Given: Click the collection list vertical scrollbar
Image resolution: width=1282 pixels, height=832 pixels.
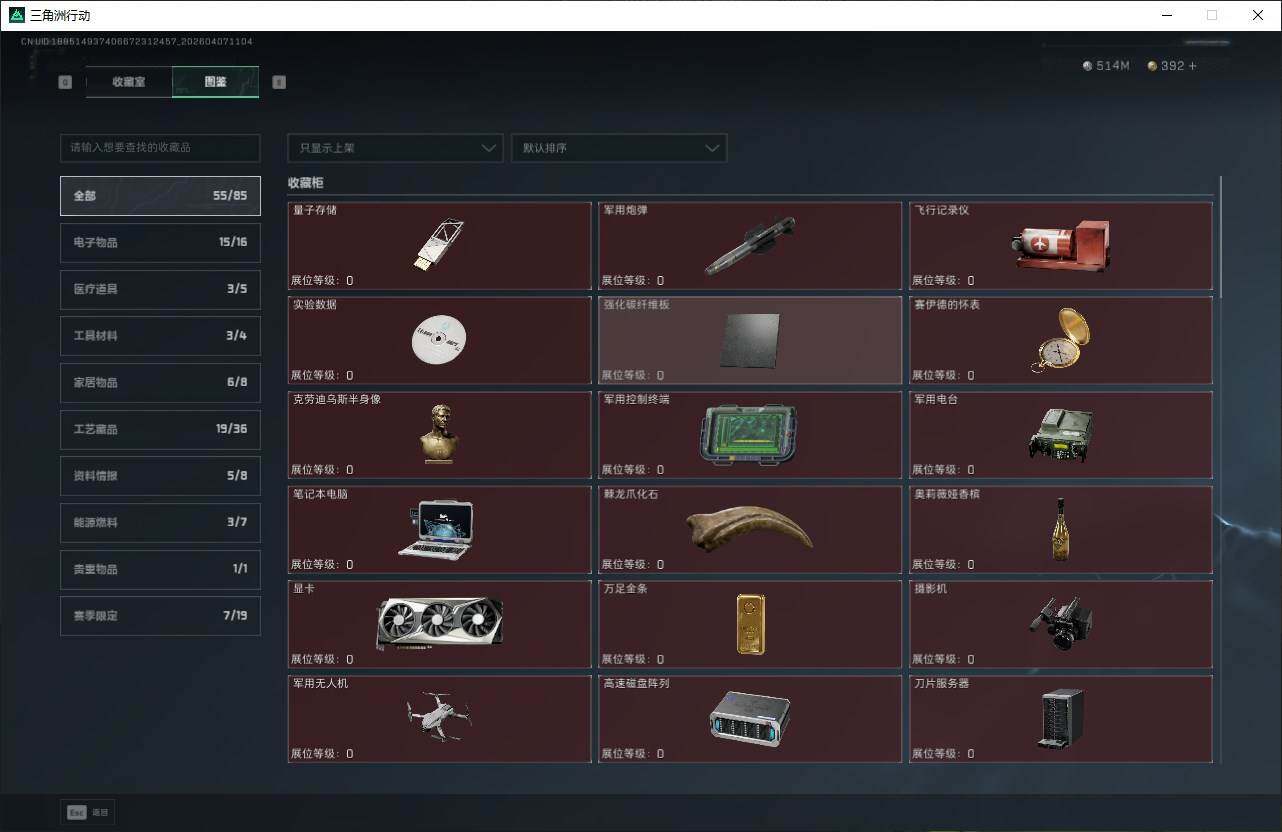Looking at the screenshot, I should [x=1220, y=237].
